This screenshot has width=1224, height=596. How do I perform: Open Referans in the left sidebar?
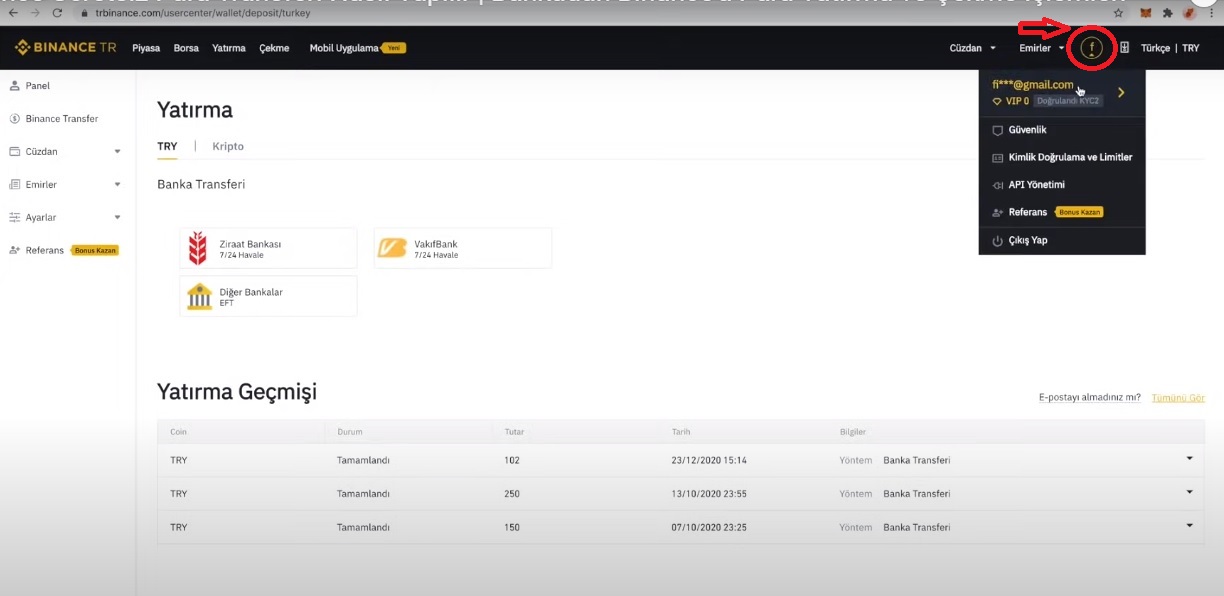click(44, 250)
